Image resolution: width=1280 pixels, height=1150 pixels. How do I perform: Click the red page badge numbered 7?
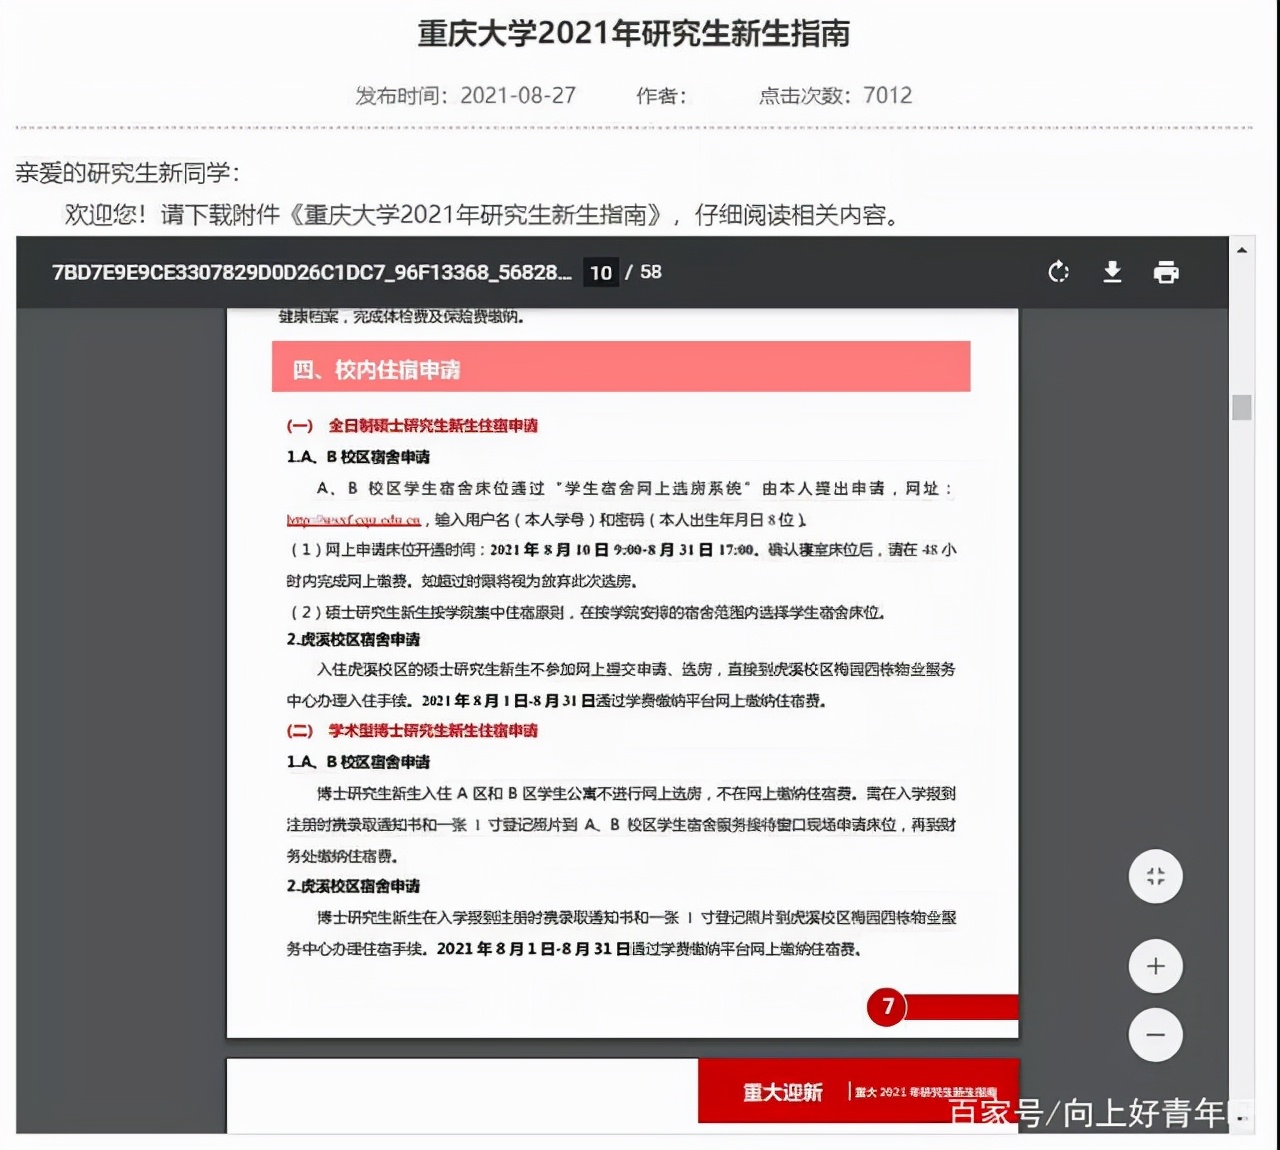(887, 1008)
